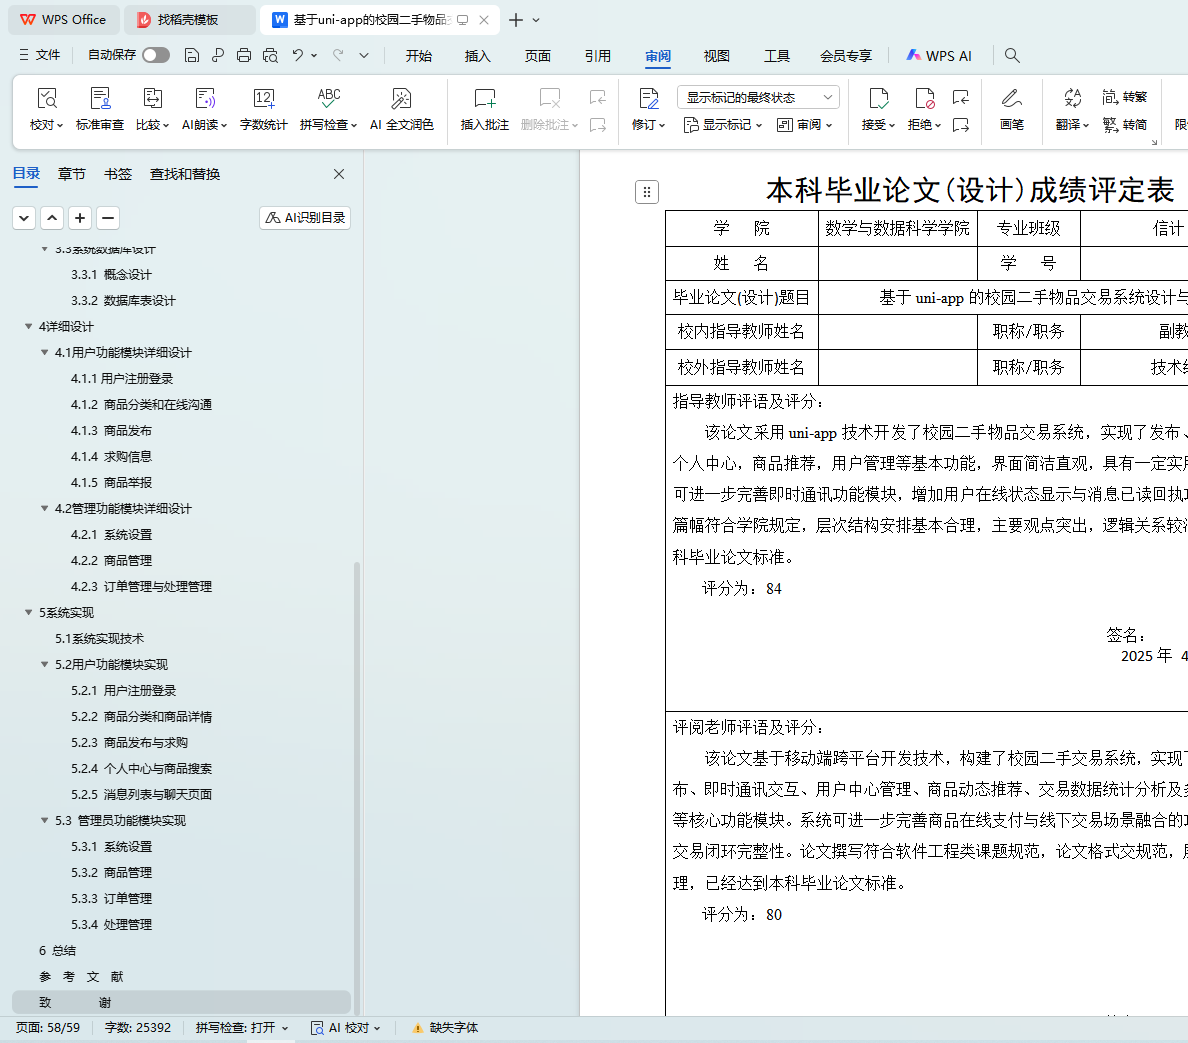Open the AI朗读 read-aloud tool
Screen dimensions: 1188x1043
(204, 99)
